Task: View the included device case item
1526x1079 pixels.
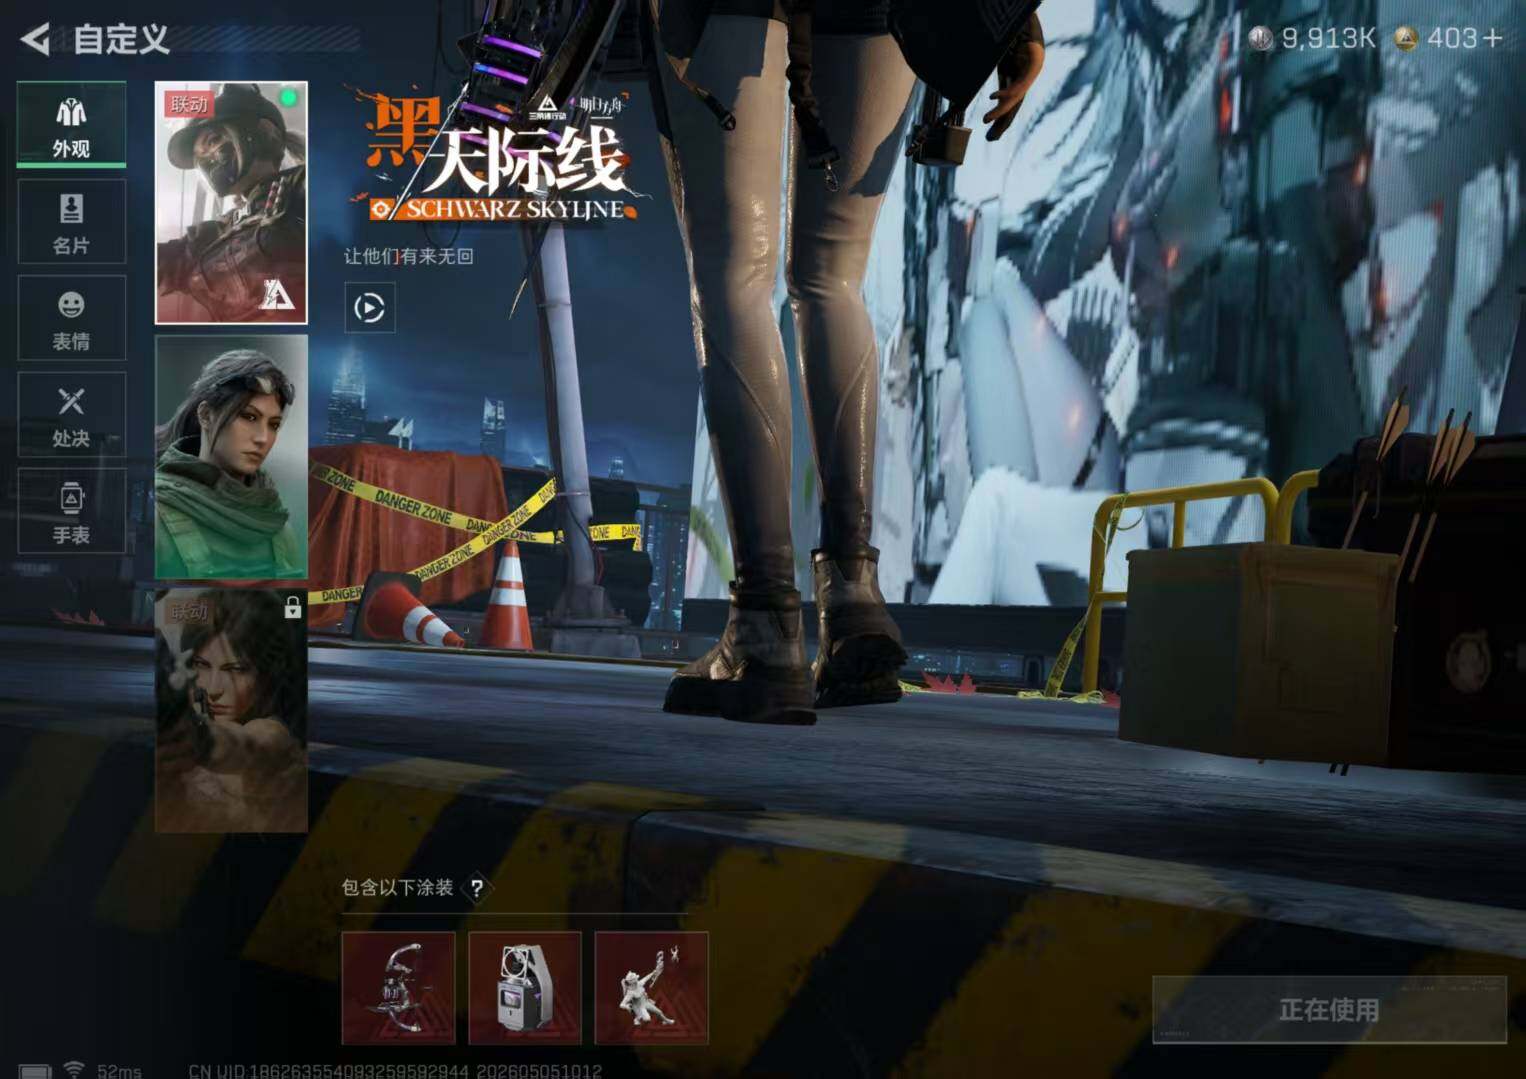Action: click(525, 988)
